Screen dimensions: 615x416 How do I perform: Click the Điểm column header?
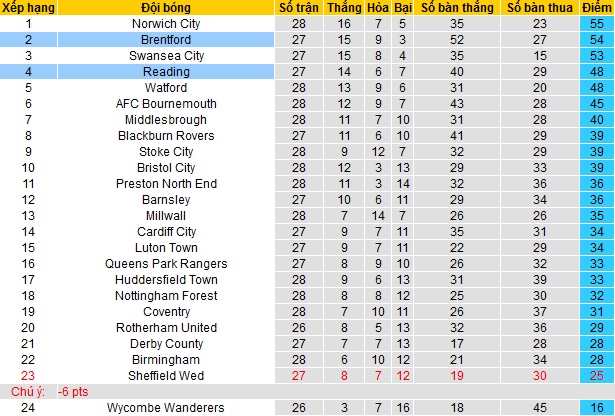point(597,7)
